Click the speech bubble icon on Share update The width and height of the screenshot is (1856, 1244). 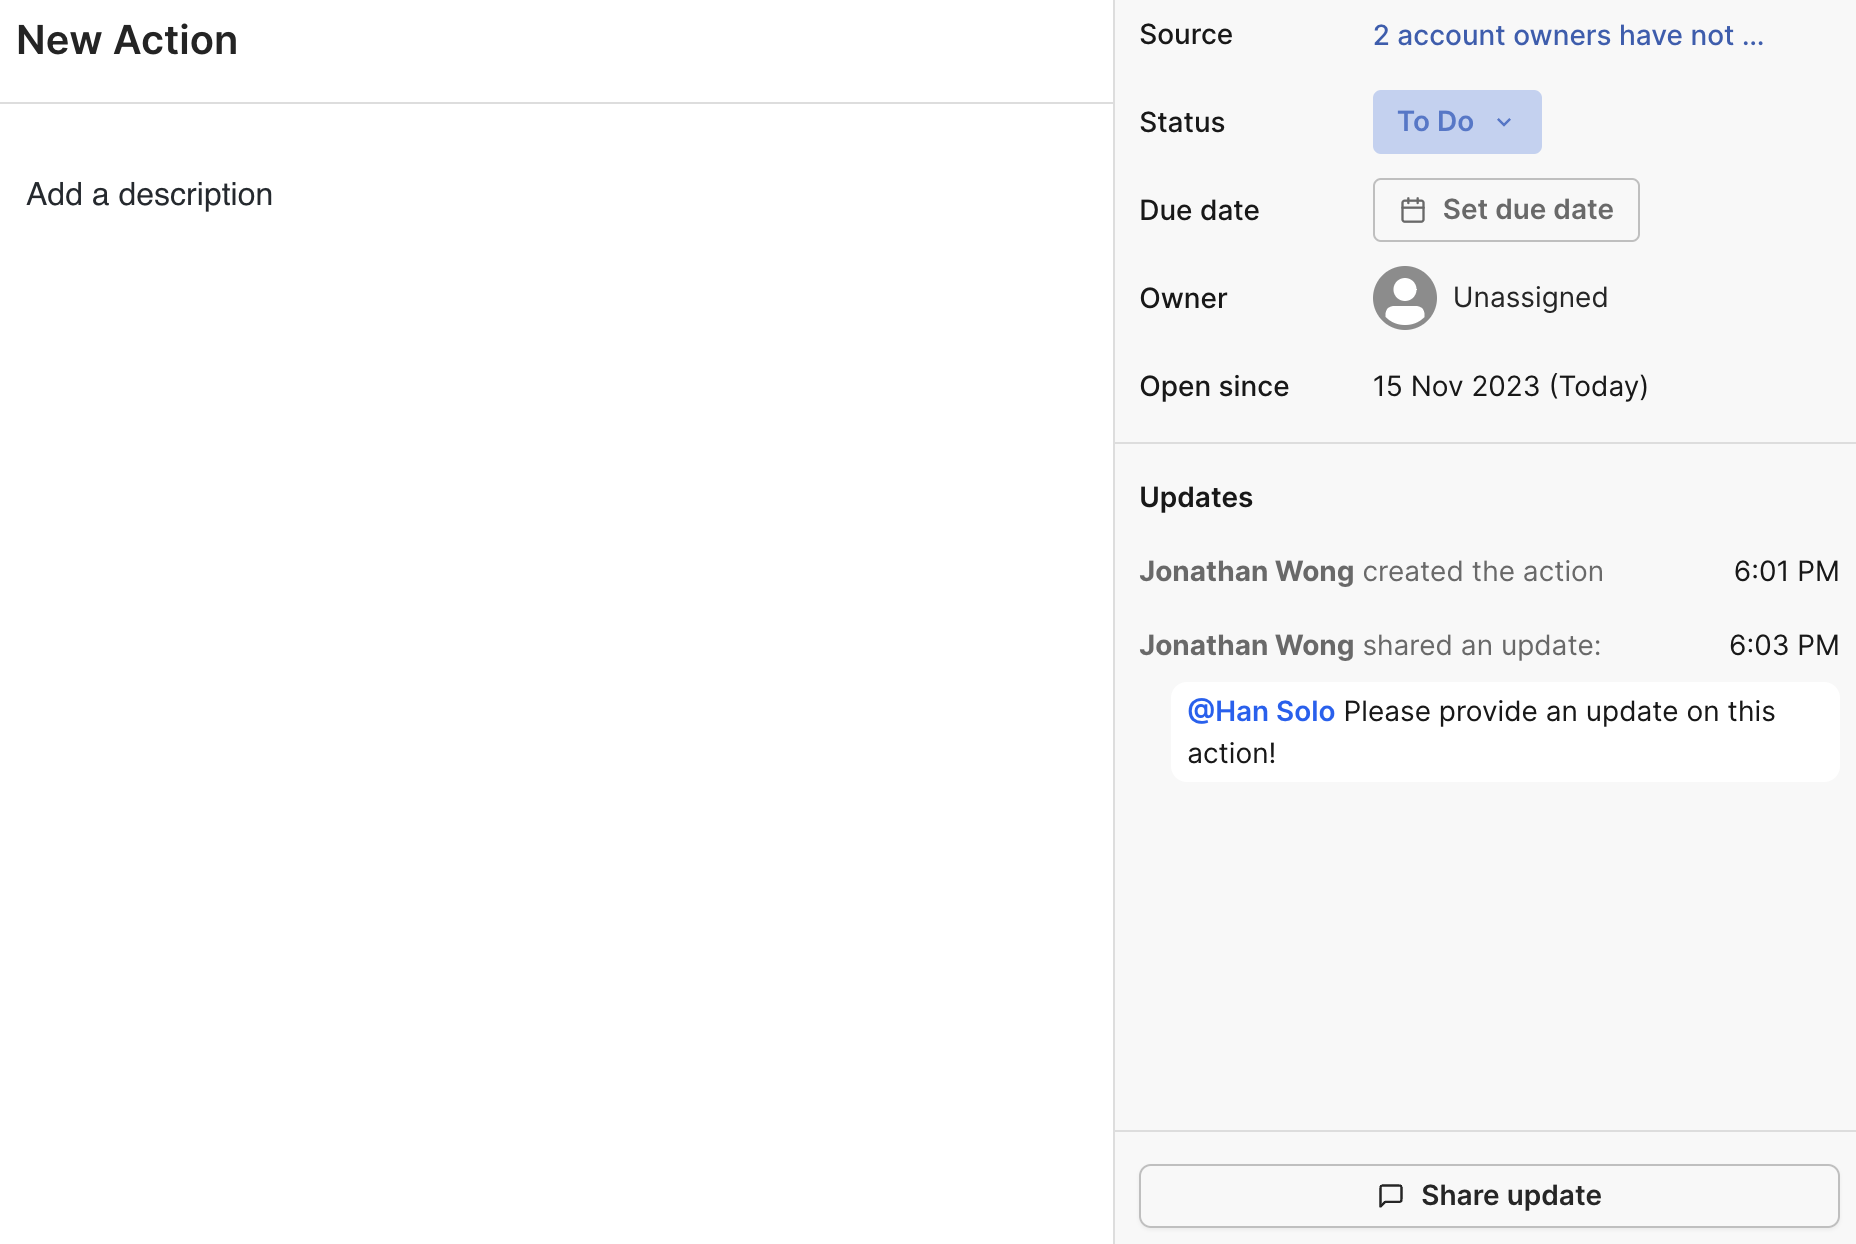(1390, 1196)
